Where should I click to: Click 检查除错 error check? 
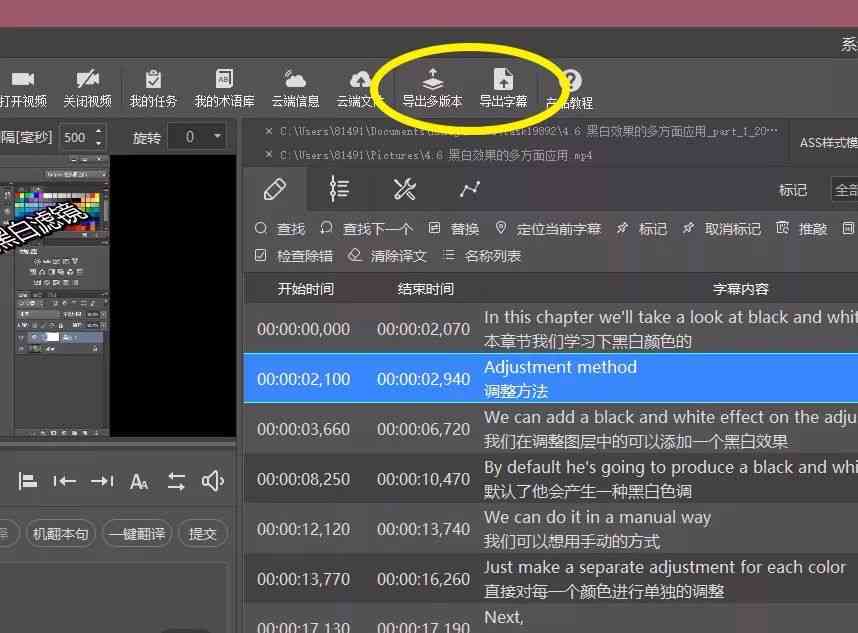point(294,256)
